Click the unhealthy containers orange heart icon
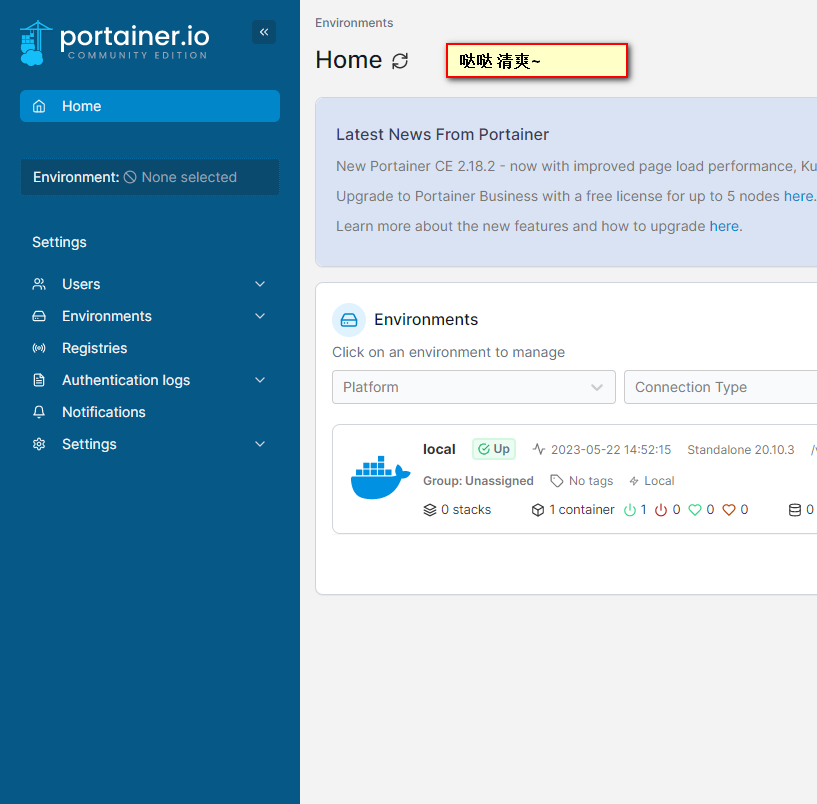 [x=729, y=510]
